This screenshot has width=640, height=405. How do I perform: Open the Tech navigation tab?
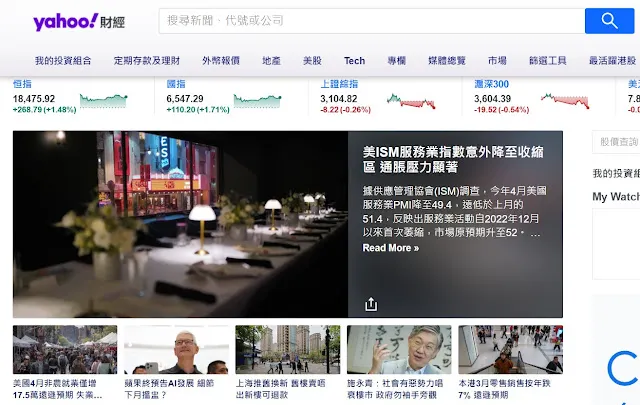354,61
